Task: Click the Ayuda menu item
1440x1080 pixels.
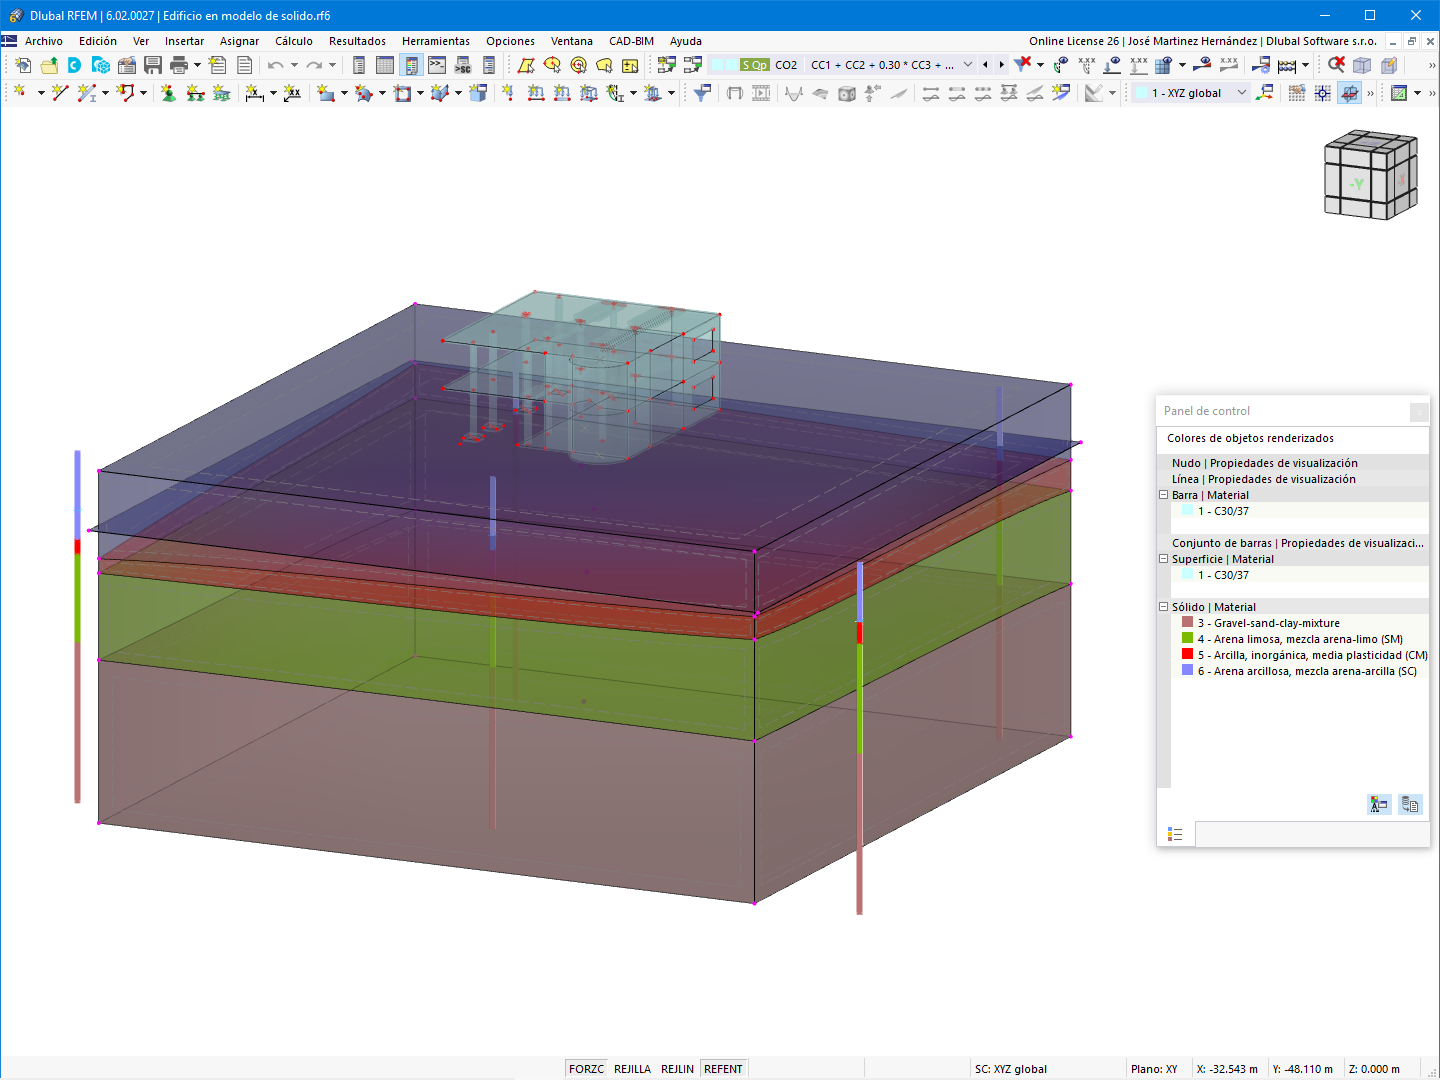Action: point(686,41)
